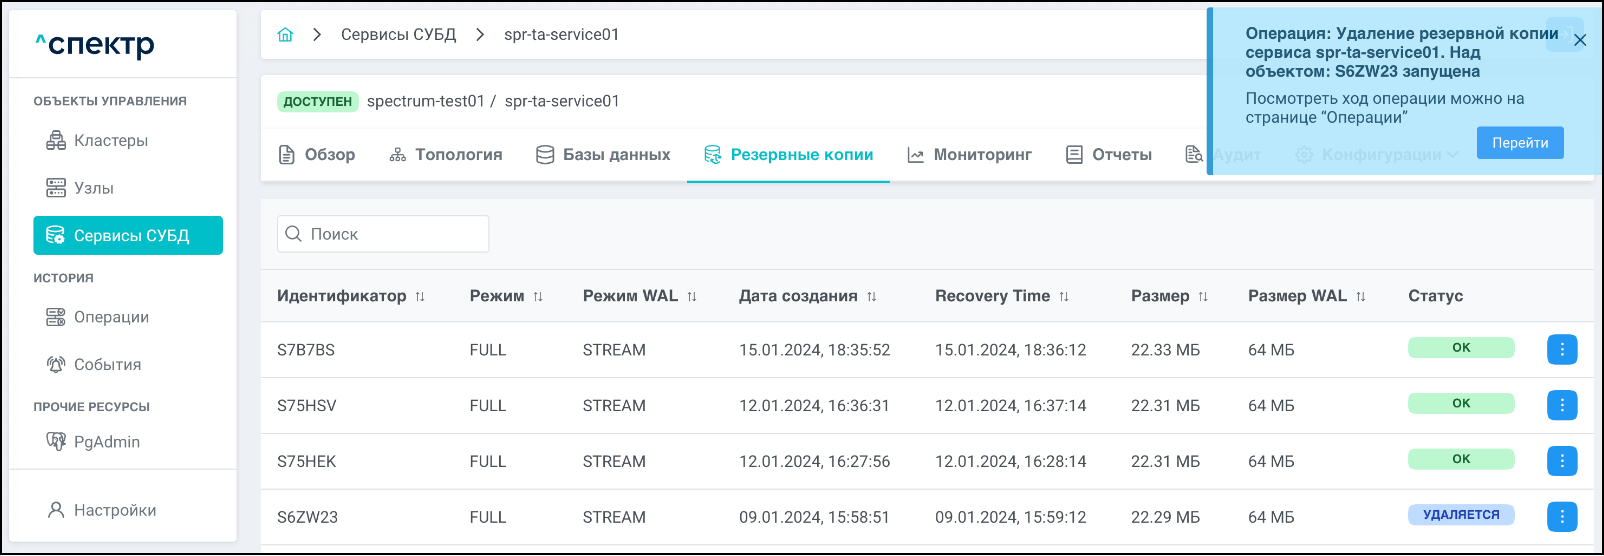Viewport: 1604px width, 556px height.
Task: Launch PgAdmin from the sidebar
Action: pyautogui.click(x=106, y=442)
